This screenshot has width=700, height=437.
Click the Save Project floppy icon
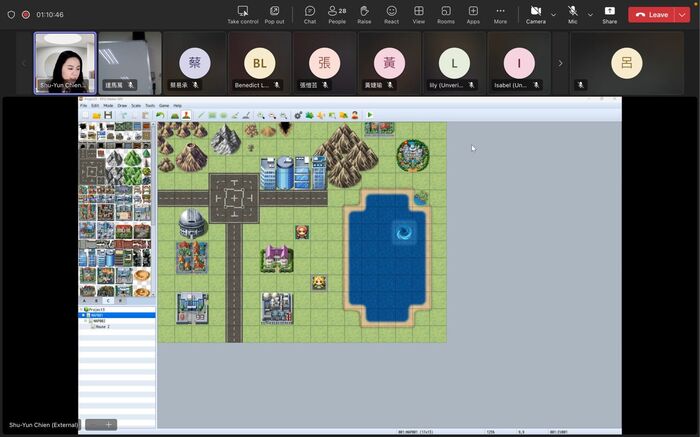108,115
